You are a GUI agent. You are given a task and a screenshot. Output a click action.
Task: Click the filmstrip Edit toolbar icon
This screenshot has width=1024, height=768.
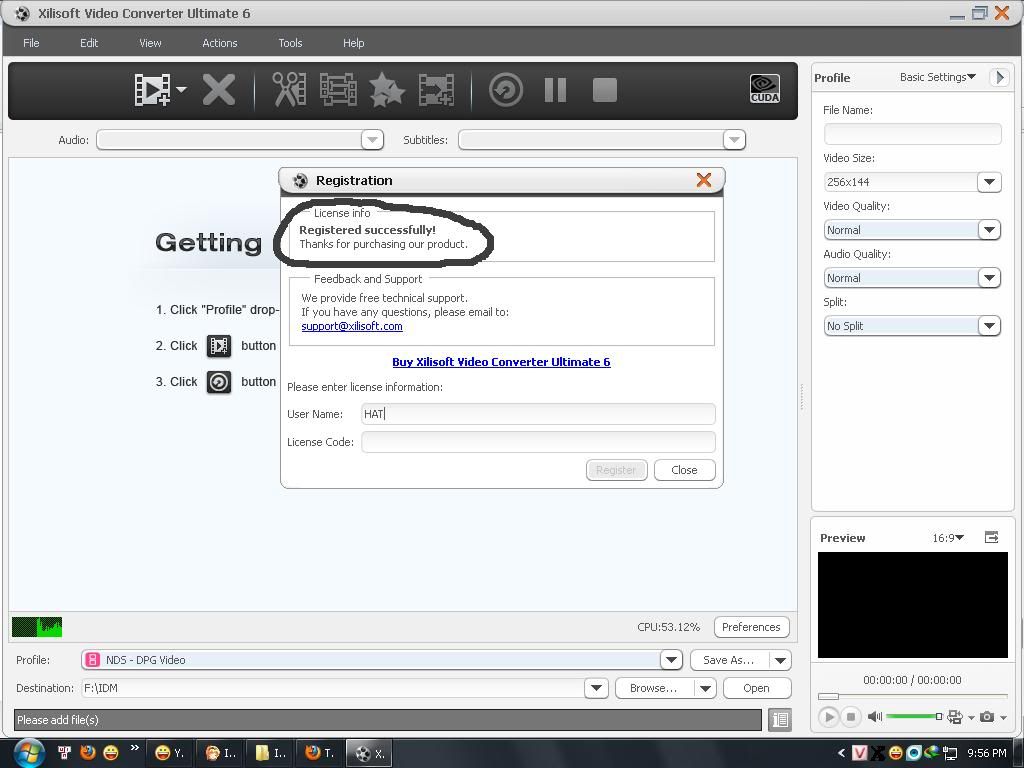coord(338,89)
